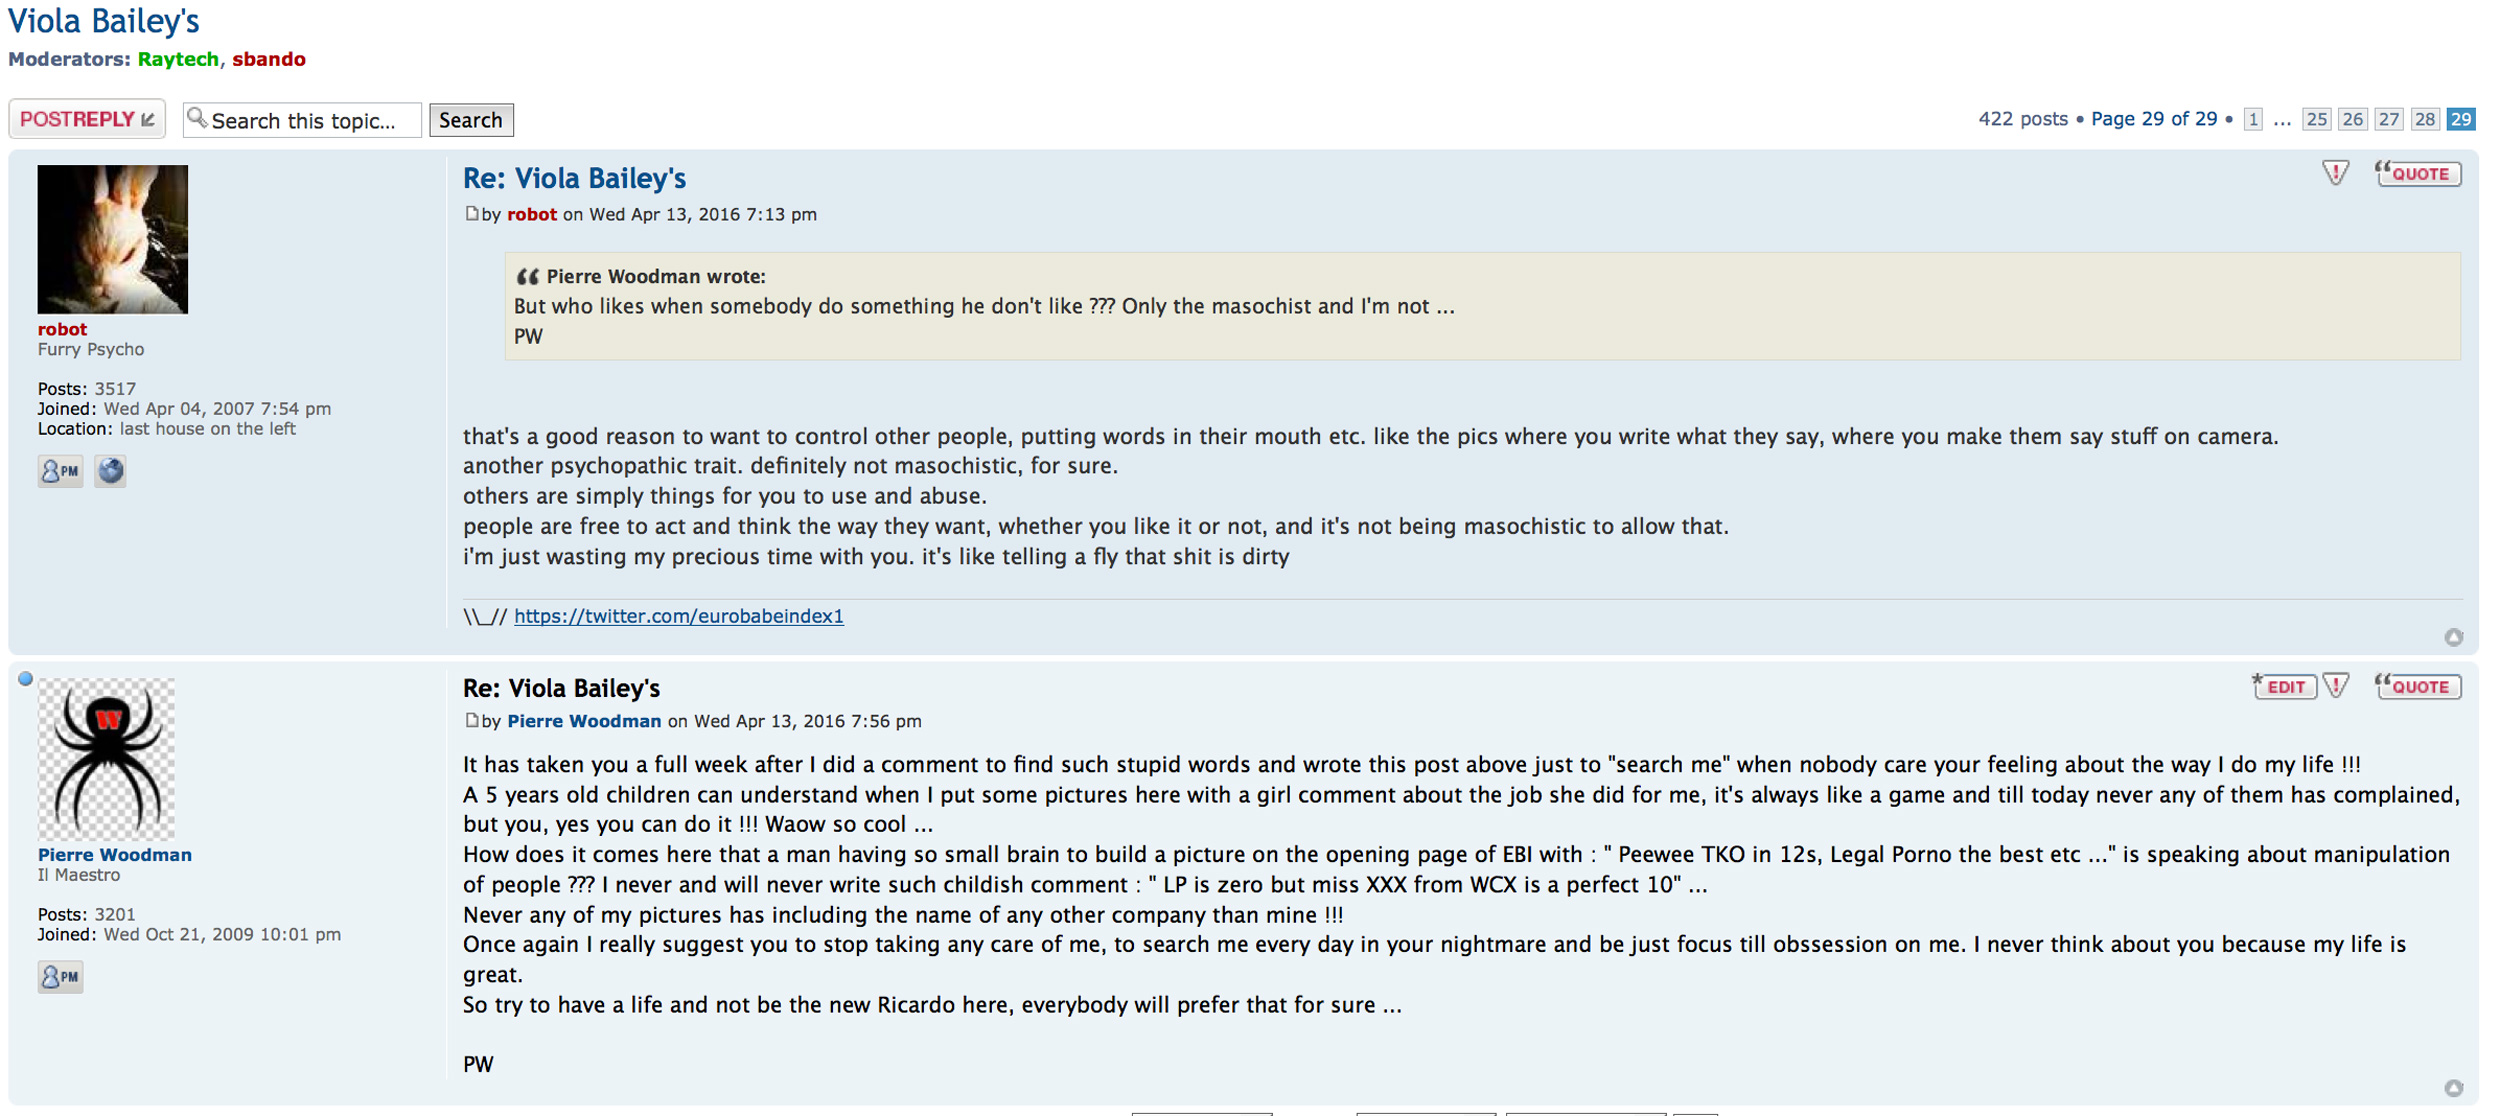Screen dimensions: 2500x1116
Task: Quote robot's post
Action: [x=2418, y=174]
